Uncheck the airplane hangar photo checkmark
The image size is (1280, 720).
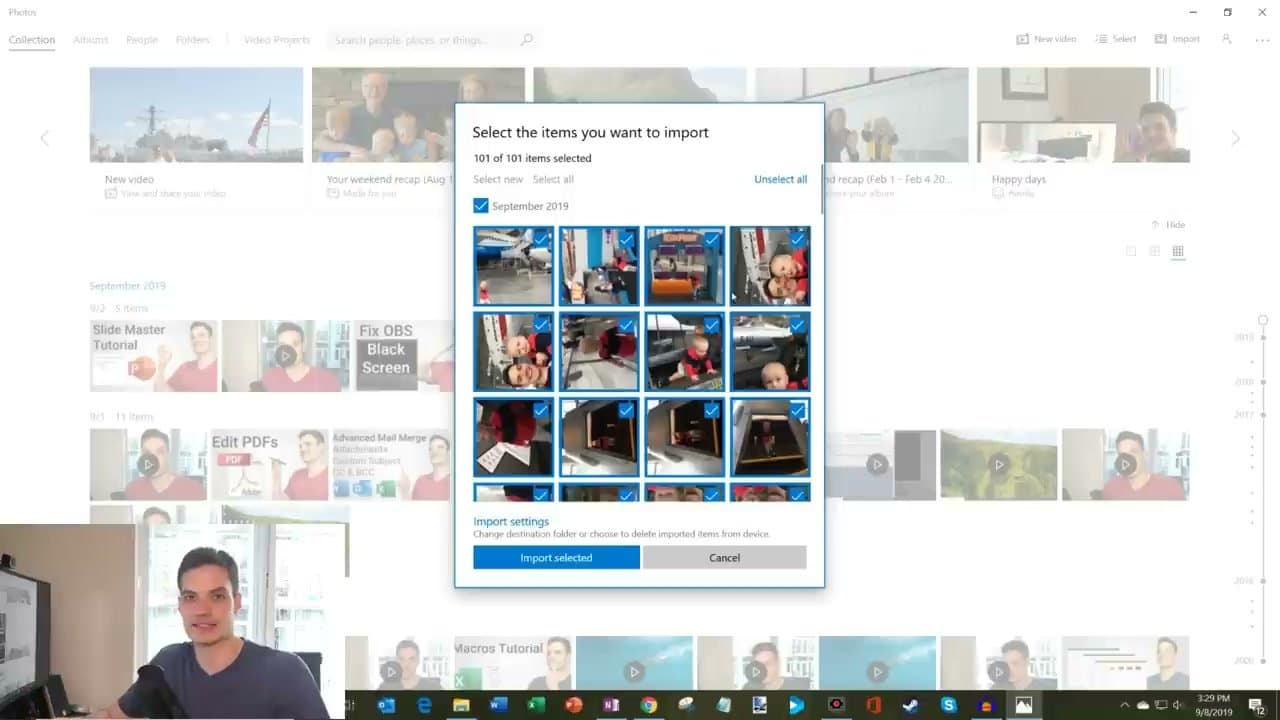(x=541, y=239)
